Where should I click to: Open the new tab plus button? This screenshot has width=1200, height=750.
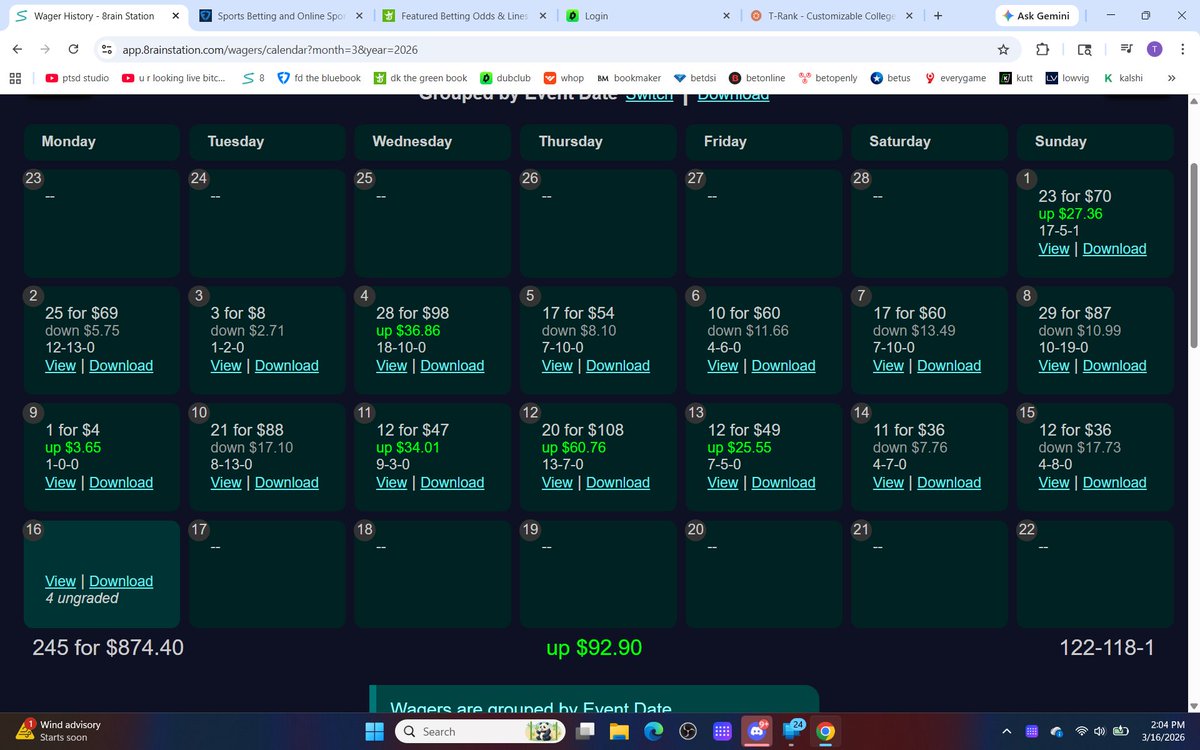(937, 16)
